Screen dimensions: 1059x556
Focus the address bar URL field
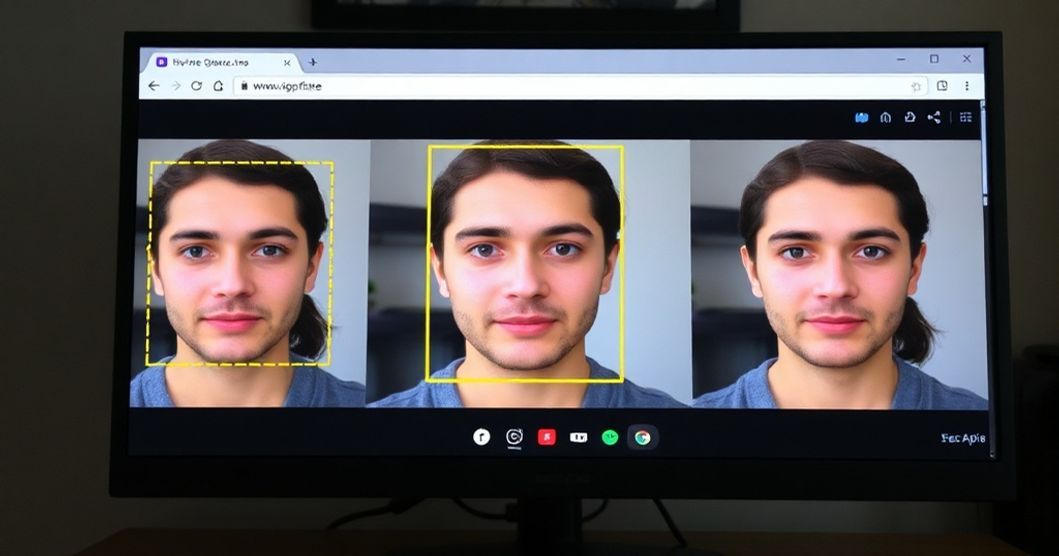pyautogui.click(x=579, y=86)
